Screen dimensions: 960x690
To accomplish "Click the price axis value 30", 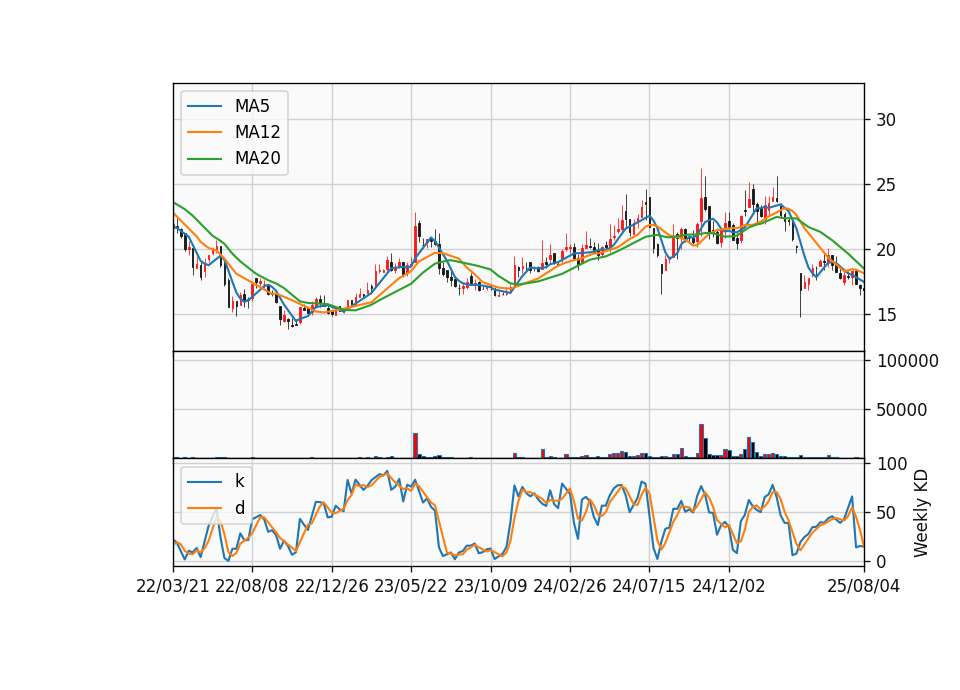I will [x=886, y=120].
